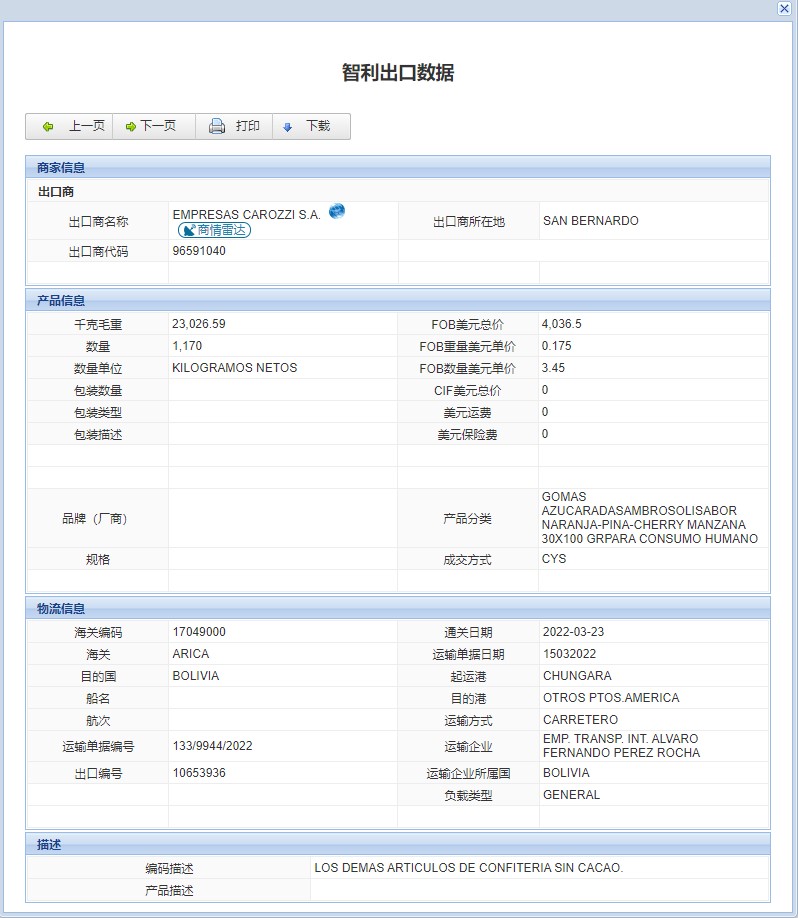Select exporter name EMPRESAS CAROZZI S.A.

coord(246,214)
